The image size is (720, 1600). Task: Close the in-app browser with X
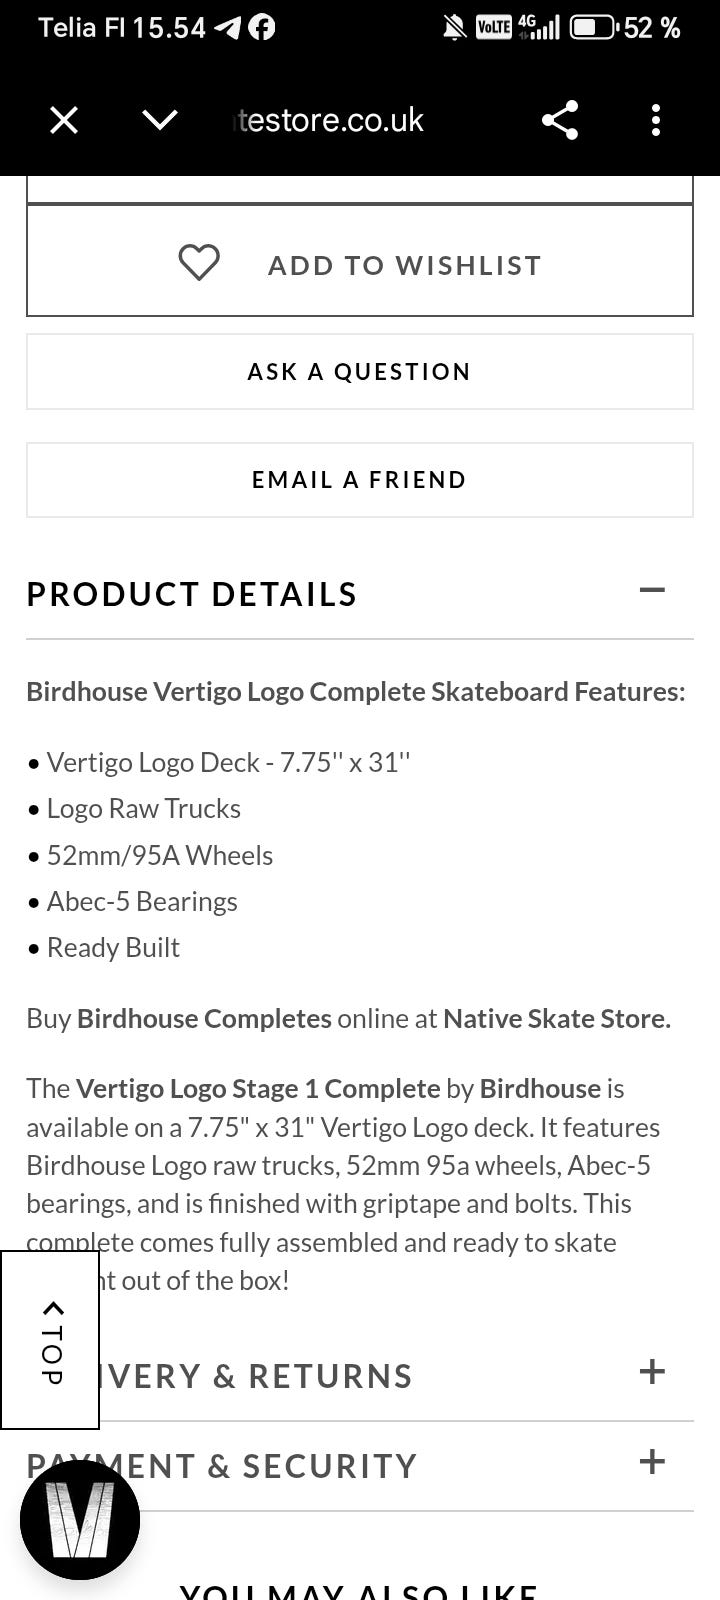tap(64, 120)
